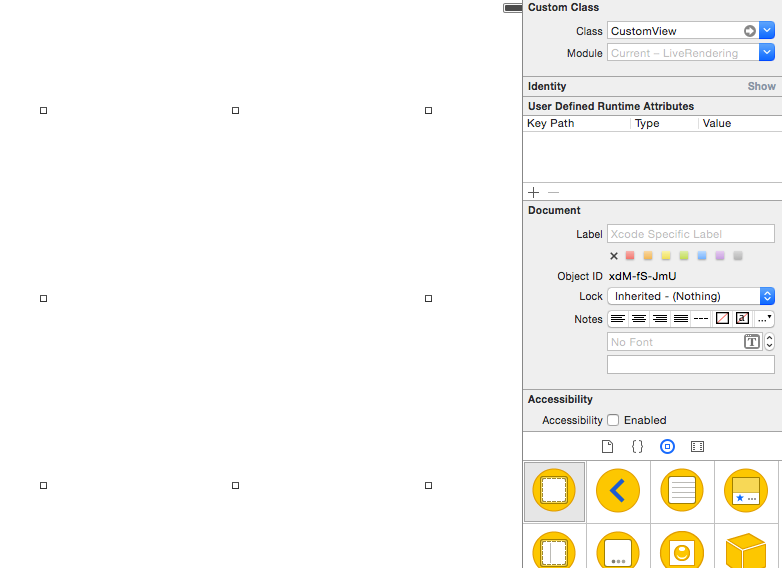Viewport: 782px width, 568px height.
Task: Switch to Media library tab
Action: (x=697, y=446)
